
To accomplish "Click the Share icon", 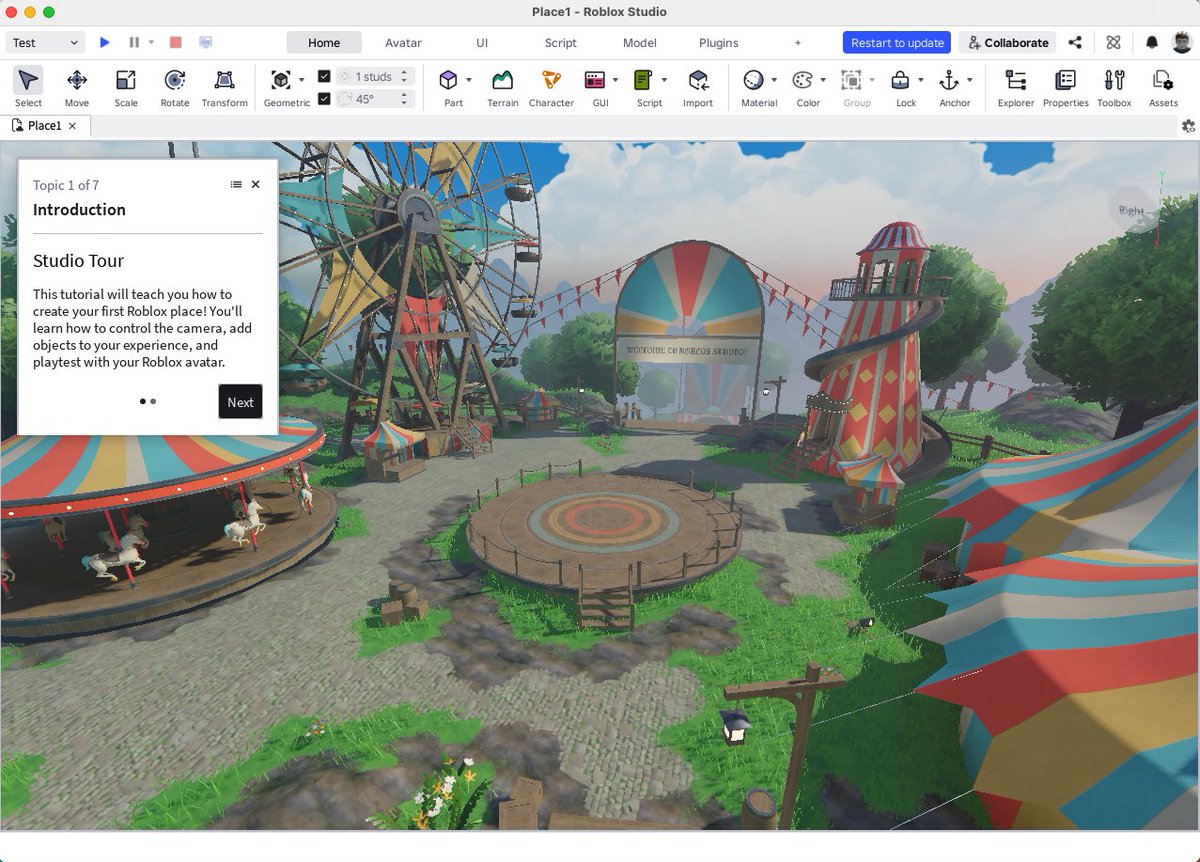I will click(1075, 43).
